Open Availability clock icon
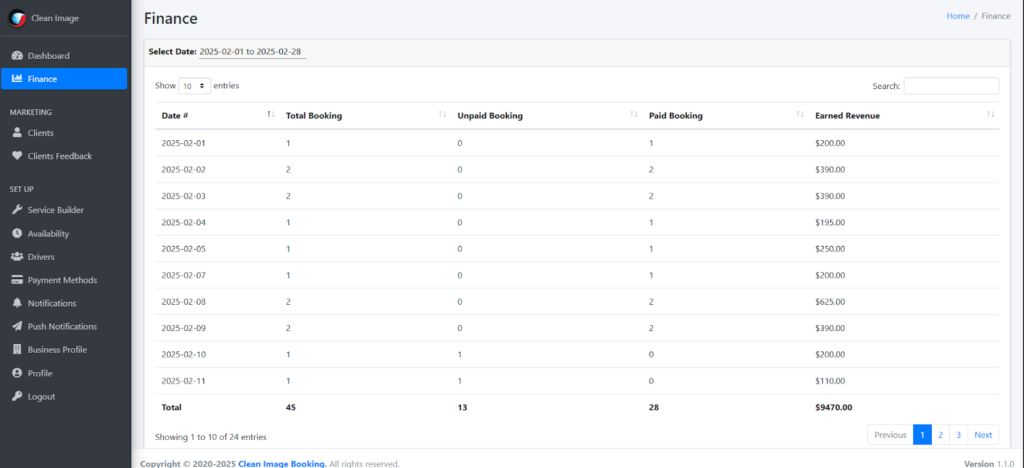The image size is (1024, 468). point(17,233)
